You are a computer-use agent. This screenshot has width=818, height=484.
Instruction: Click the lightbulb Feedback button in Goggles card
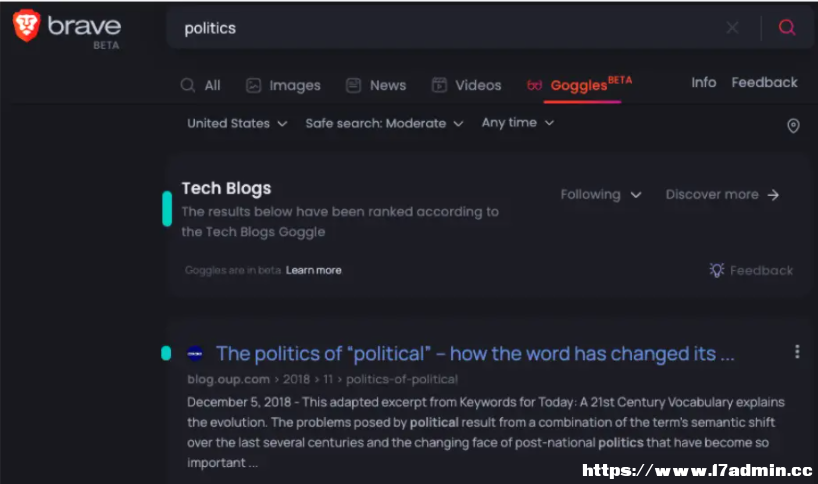pos(751,270)
